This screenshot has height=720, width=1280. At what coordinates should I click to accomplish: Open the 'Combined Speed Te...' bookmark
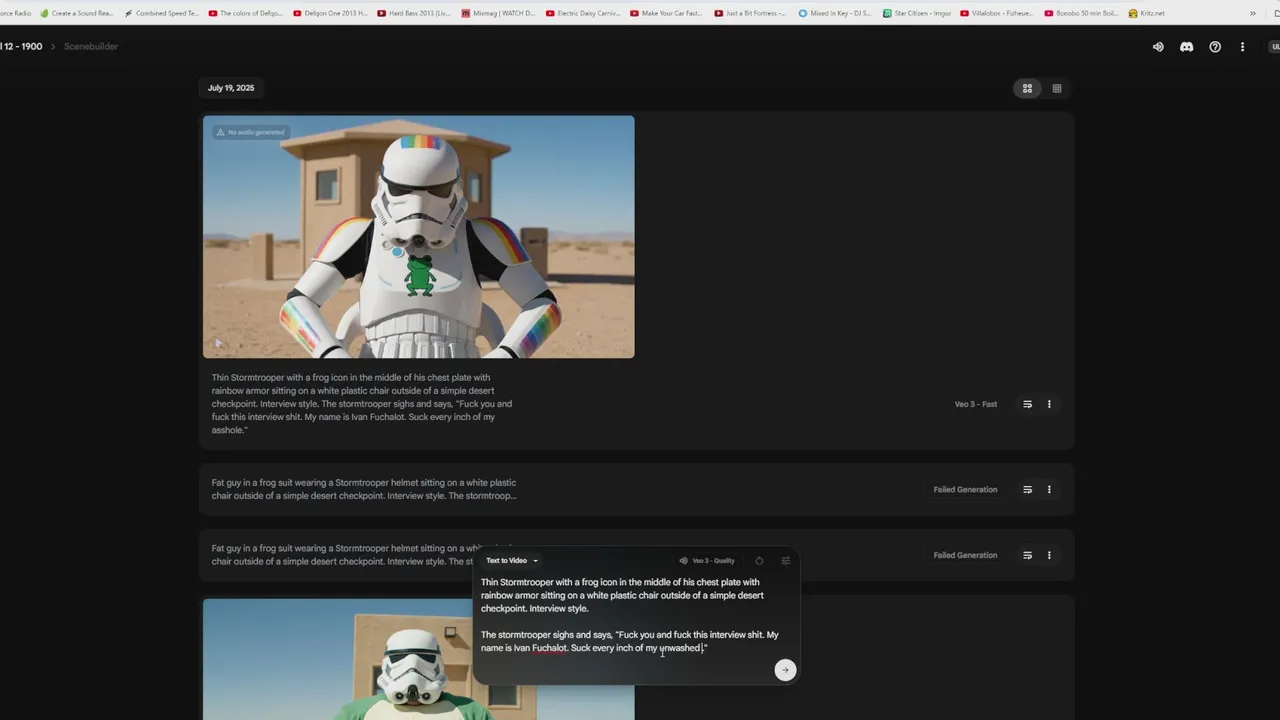161,13
